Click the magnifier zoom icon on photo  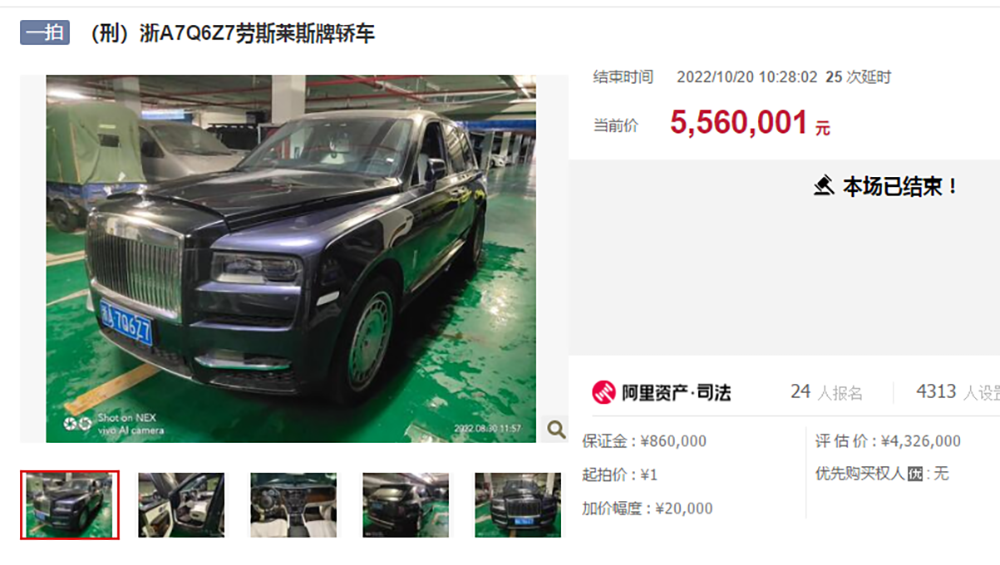pyautogui.click(x=556, y=429)
